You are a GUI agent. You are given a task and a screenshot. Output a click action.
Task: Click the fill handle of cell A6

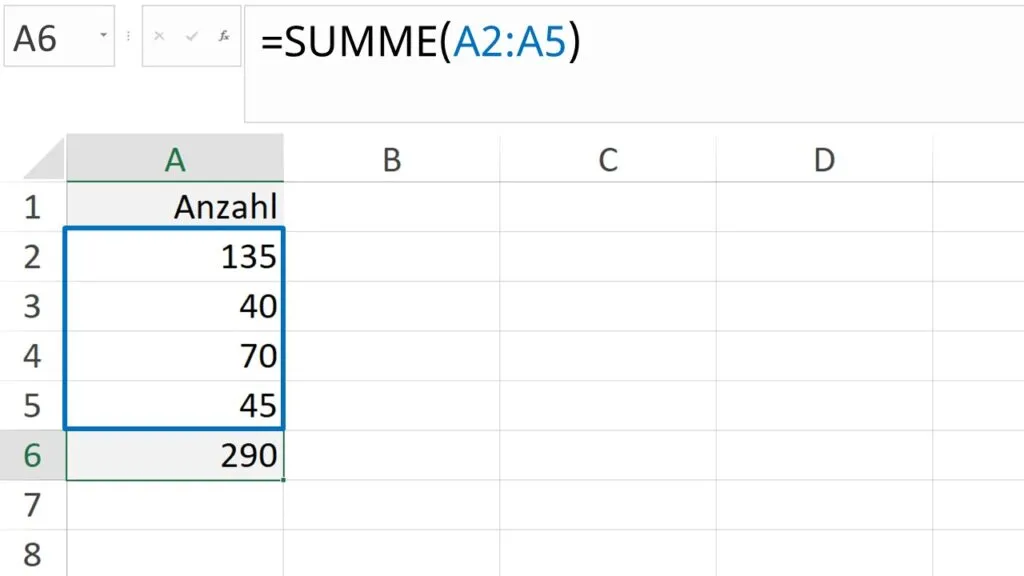[283, 479]
